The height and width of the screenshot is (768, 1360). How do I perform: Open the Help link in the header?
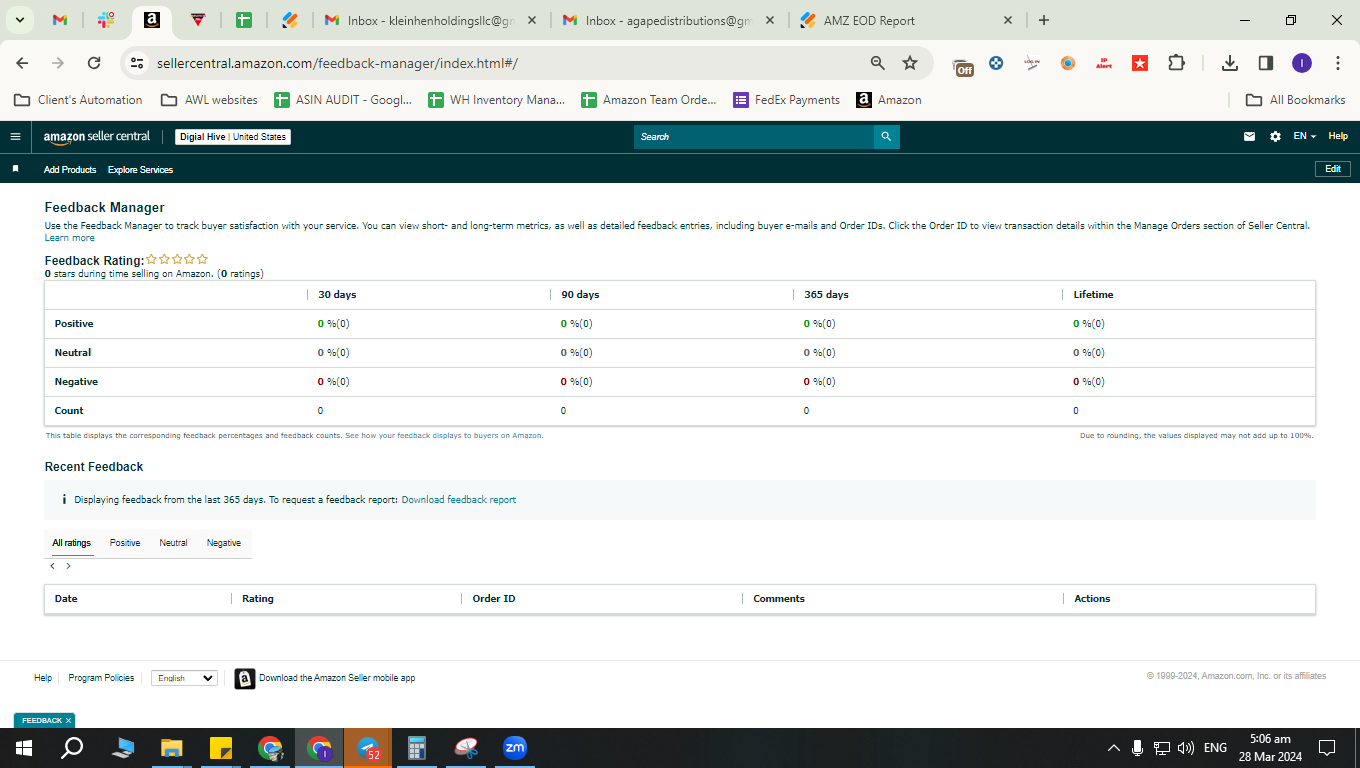pyautogui.click(x=1338, y=136)
